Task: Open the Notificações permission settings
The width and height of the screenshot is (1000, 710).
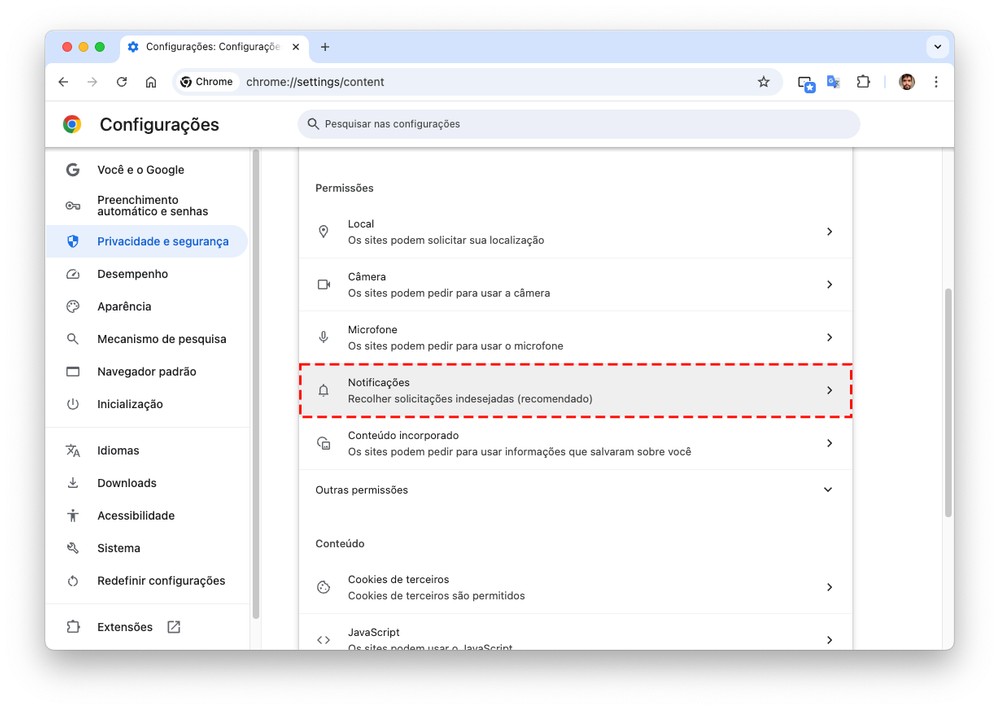Action: [x=575, y=390]
